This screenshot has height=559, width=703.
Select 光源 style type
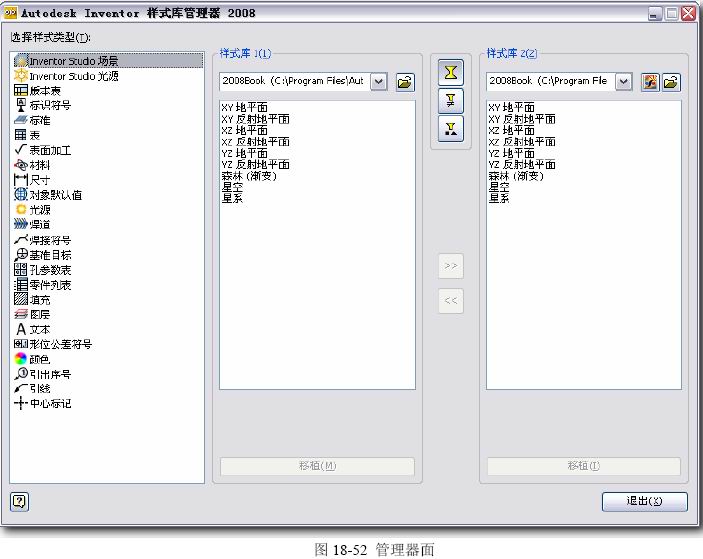[x=32, y=209]
